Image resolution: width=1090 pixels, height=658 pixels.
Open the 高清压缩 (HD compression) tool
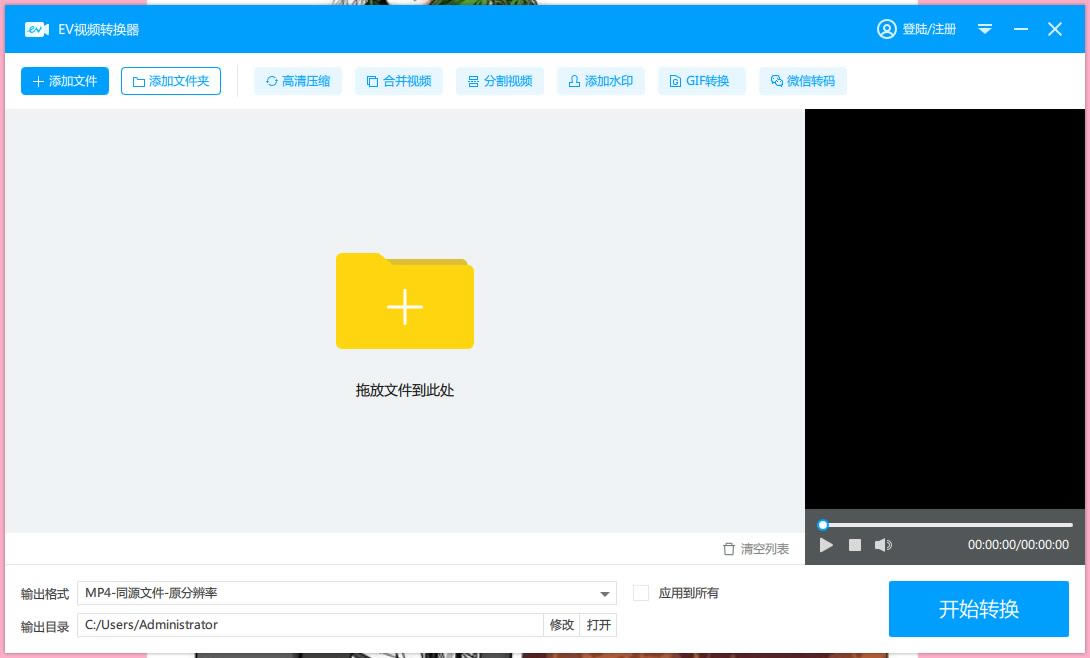pyautogui.click(x=297, y=81)
